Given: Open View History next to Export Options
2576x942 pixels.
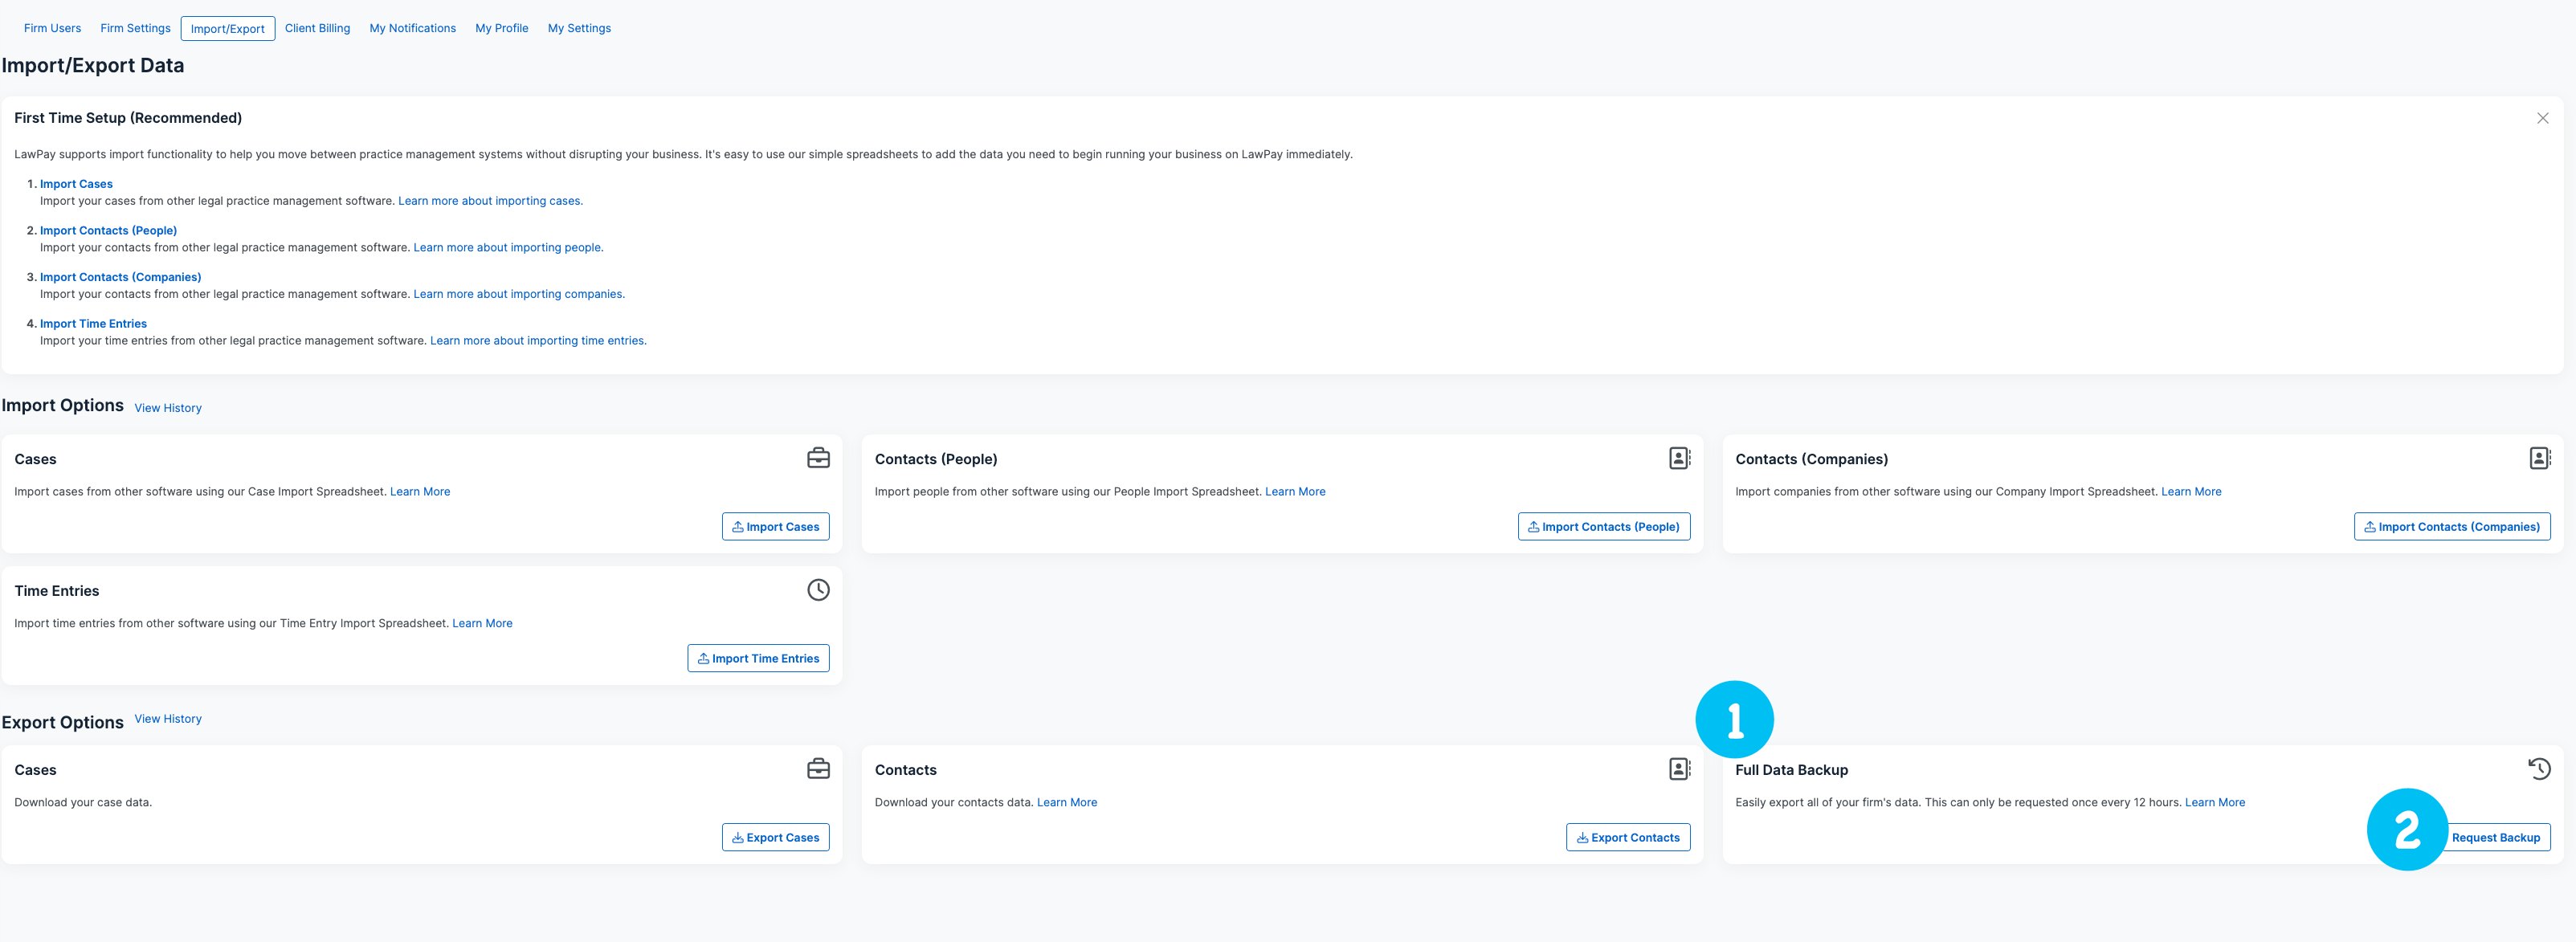Looking at the screenshot, I should (168, 719).
